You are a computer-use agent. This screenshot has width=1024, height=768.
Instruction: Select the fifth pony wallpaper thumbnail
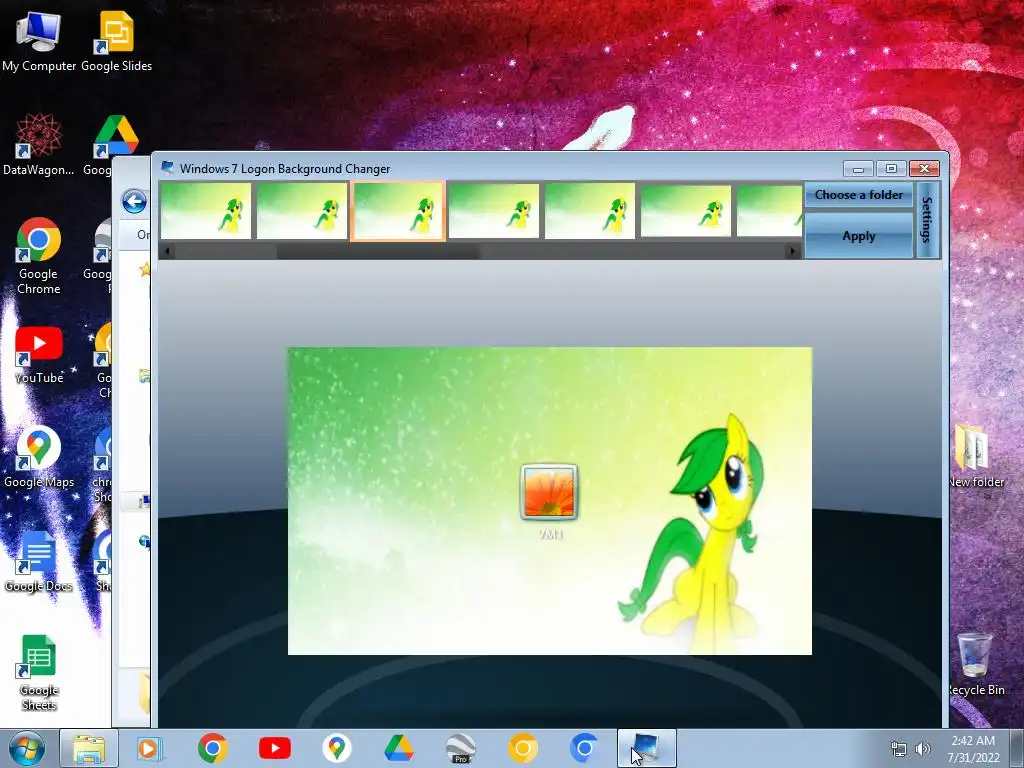(x=590, y=211)
